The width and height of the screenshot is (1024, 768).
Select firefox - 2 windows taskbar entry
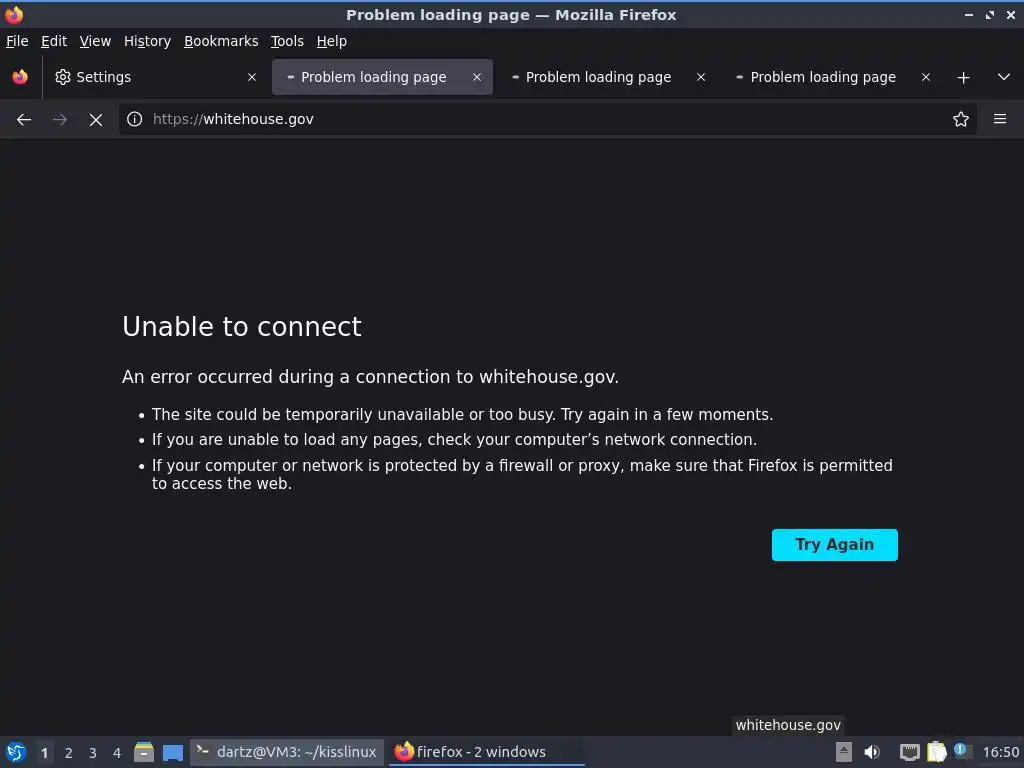(x=487, y=752)
